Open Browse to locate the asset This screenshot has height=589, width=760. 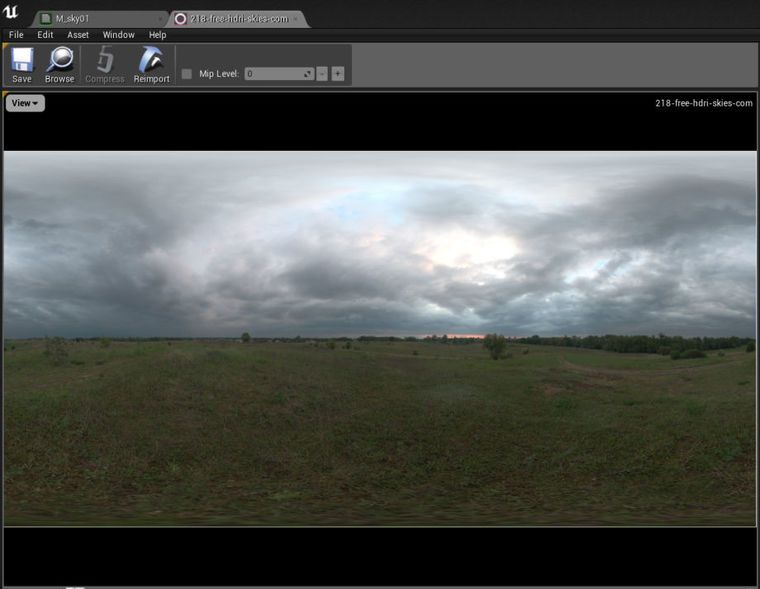60,65
